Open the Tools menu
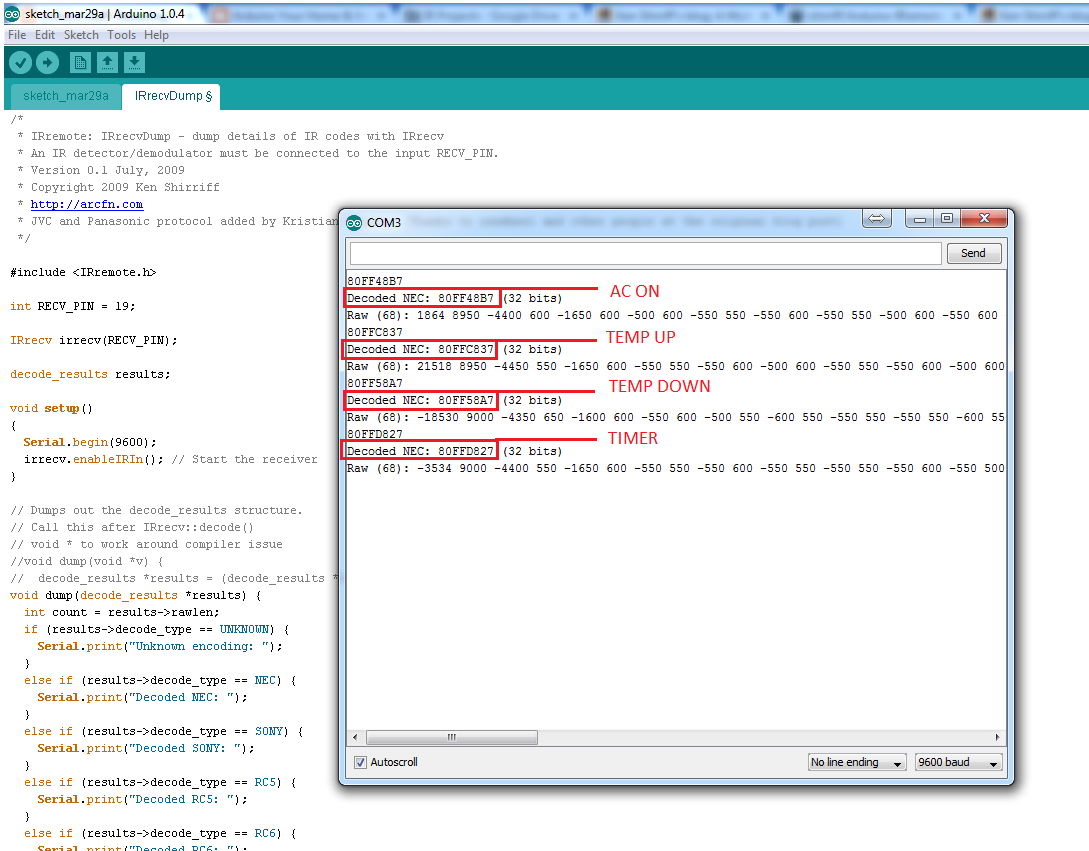The image size is (1089, 851). point(122,35)
